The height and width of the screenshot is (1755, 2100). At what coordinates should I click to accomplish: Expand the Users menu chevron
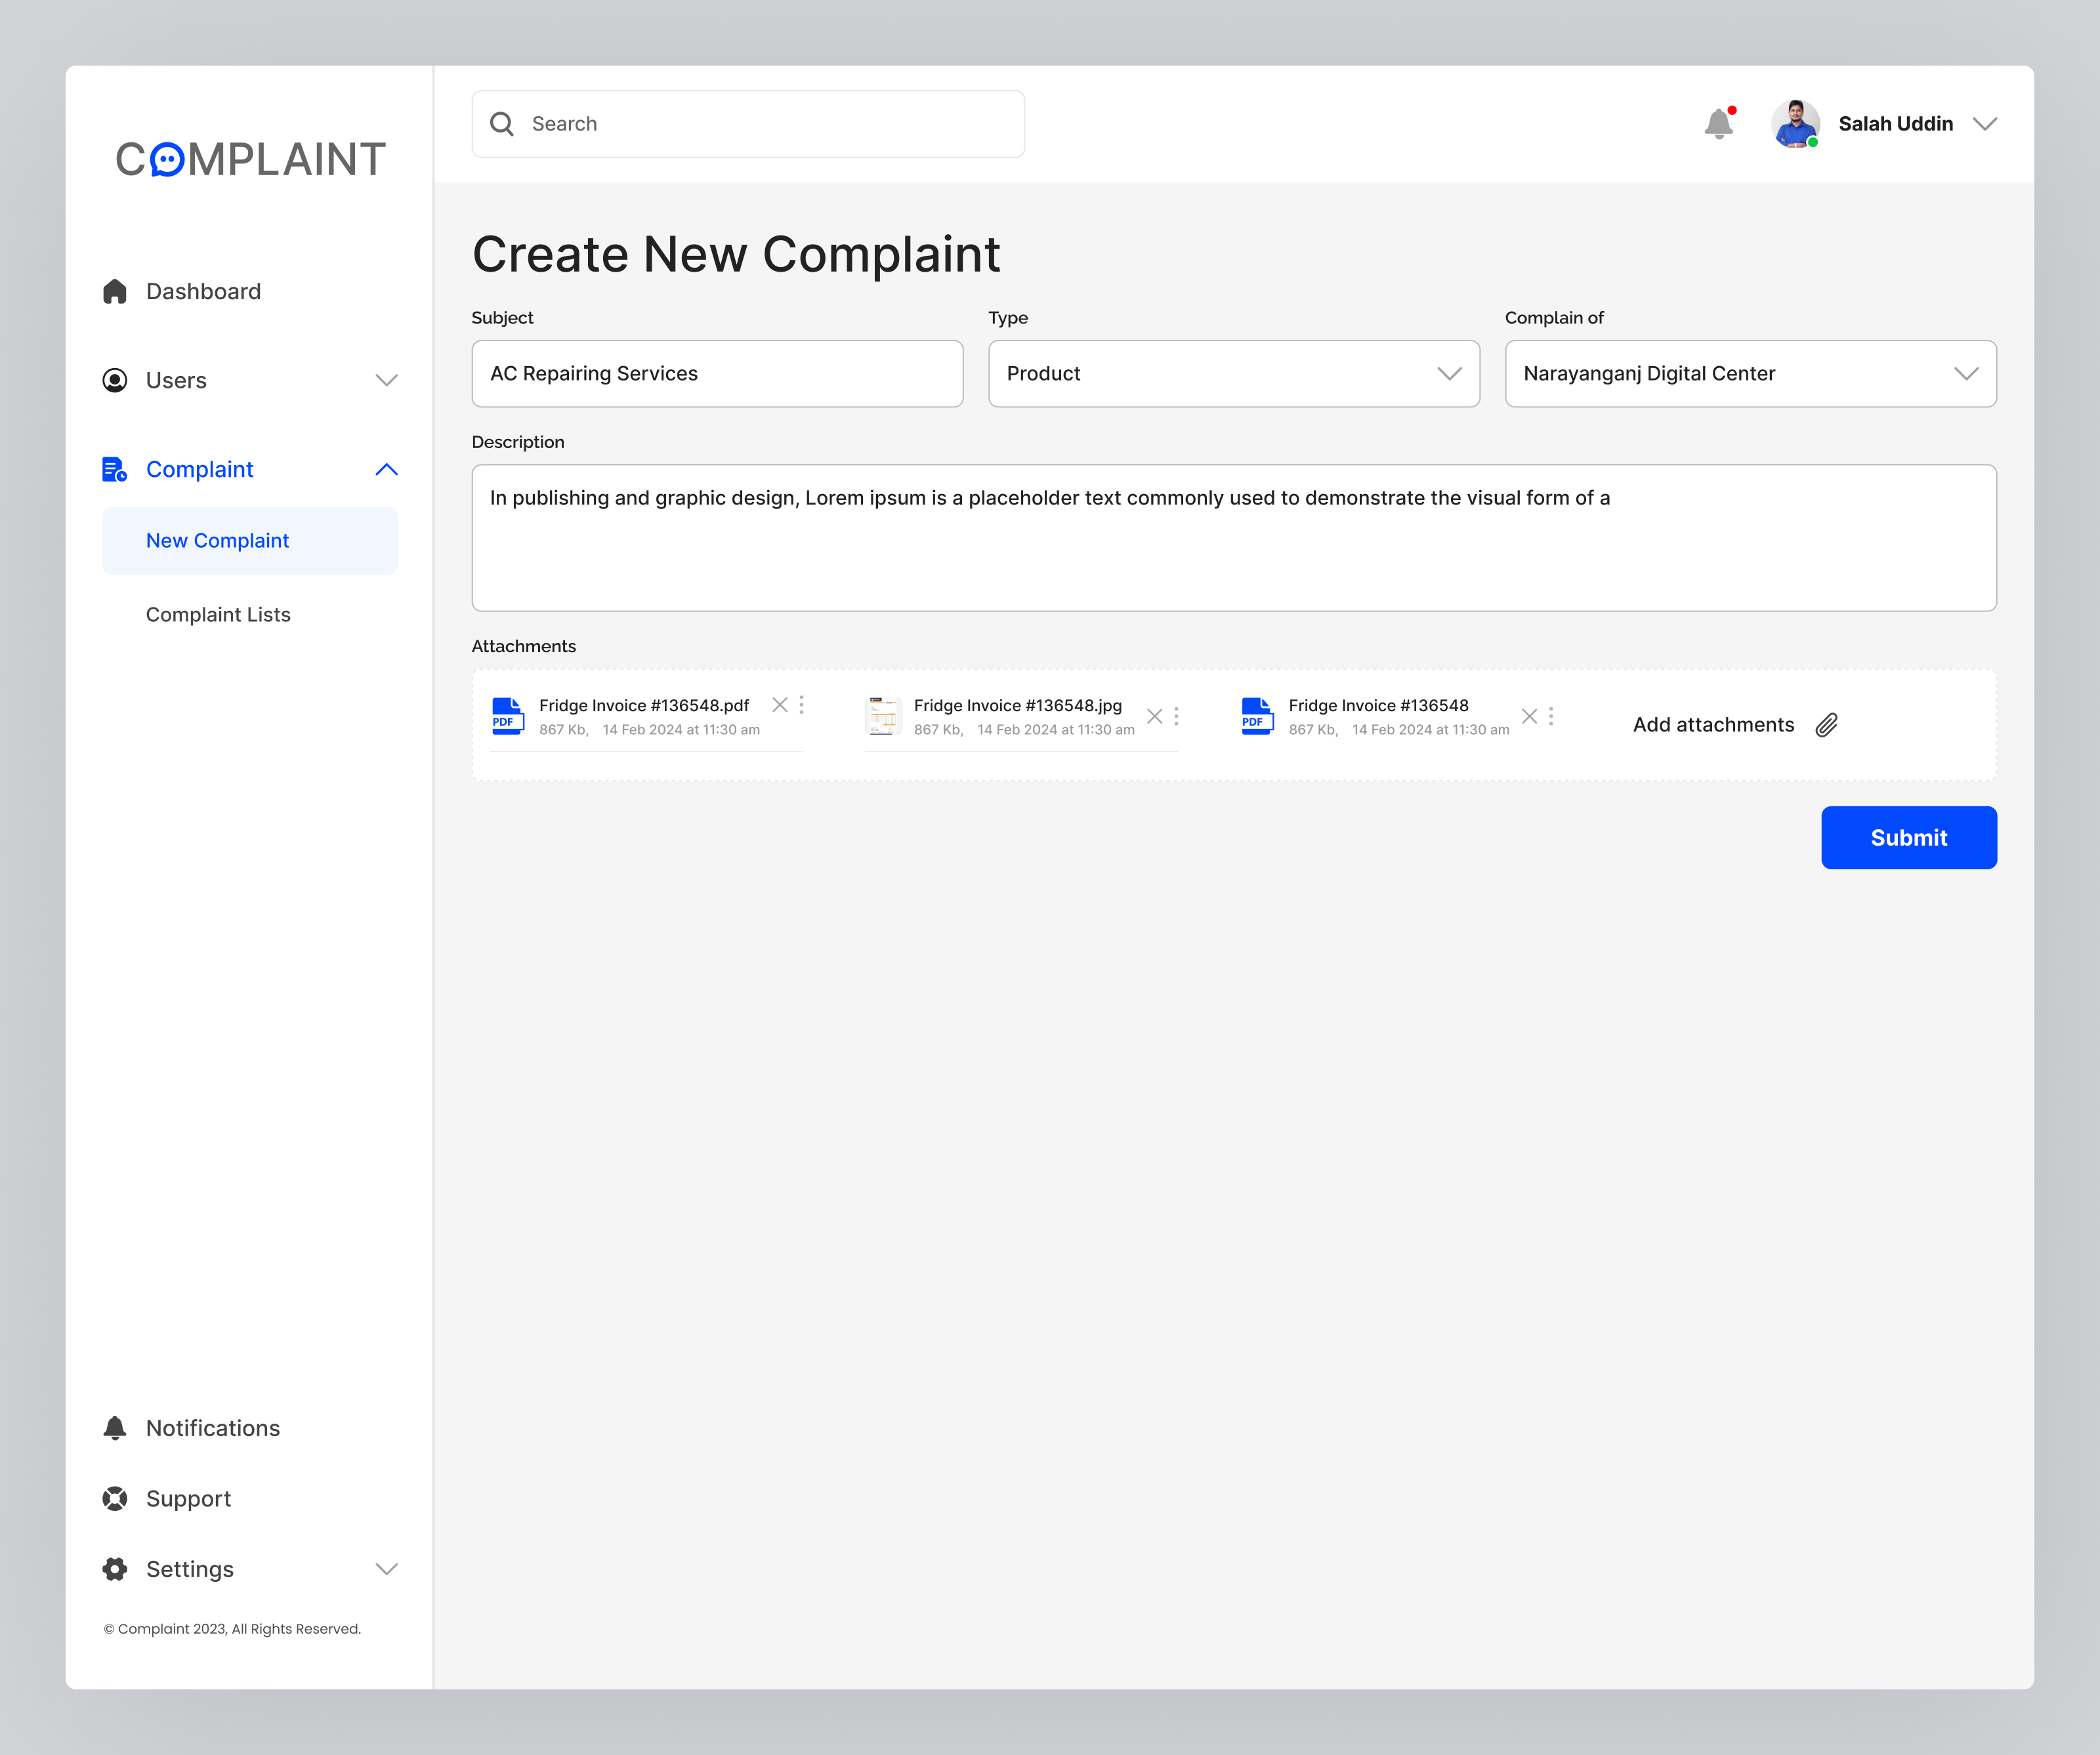coord(386,380)
